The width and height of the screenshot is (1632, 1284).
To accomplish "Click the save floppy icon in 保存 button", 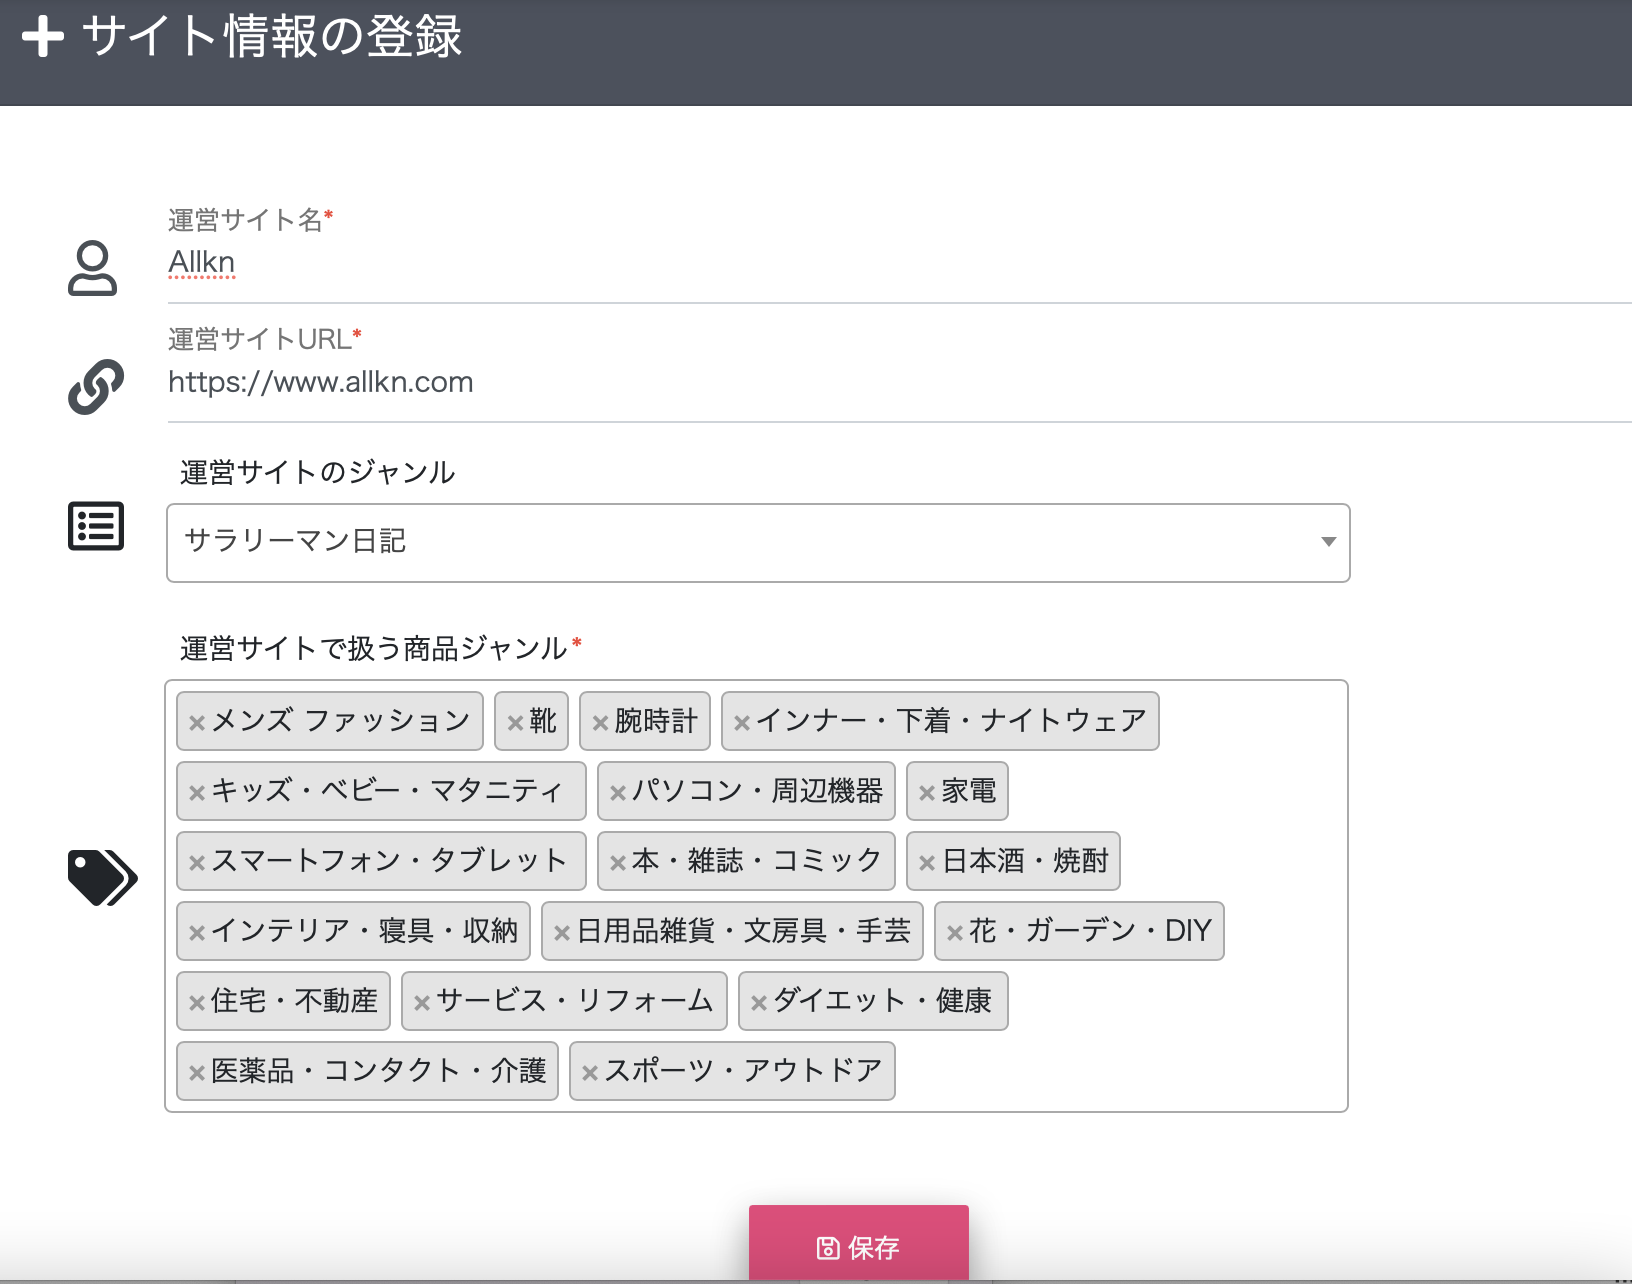I will 828,1248.
